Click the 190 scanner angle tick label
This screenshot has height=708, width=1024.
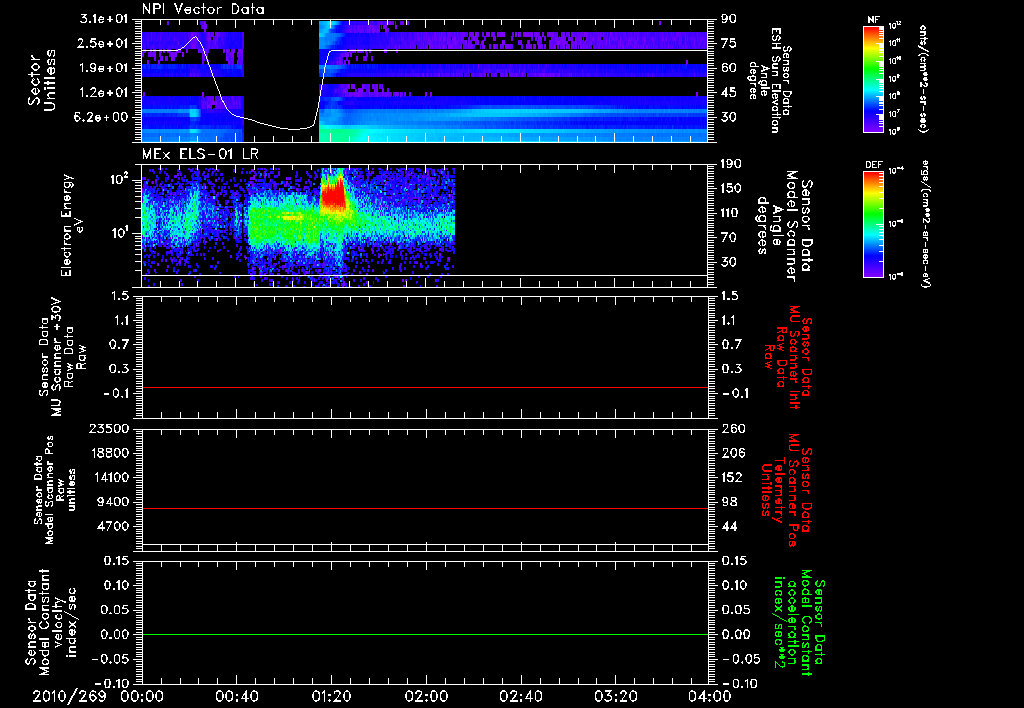click(x=731, y=164)
